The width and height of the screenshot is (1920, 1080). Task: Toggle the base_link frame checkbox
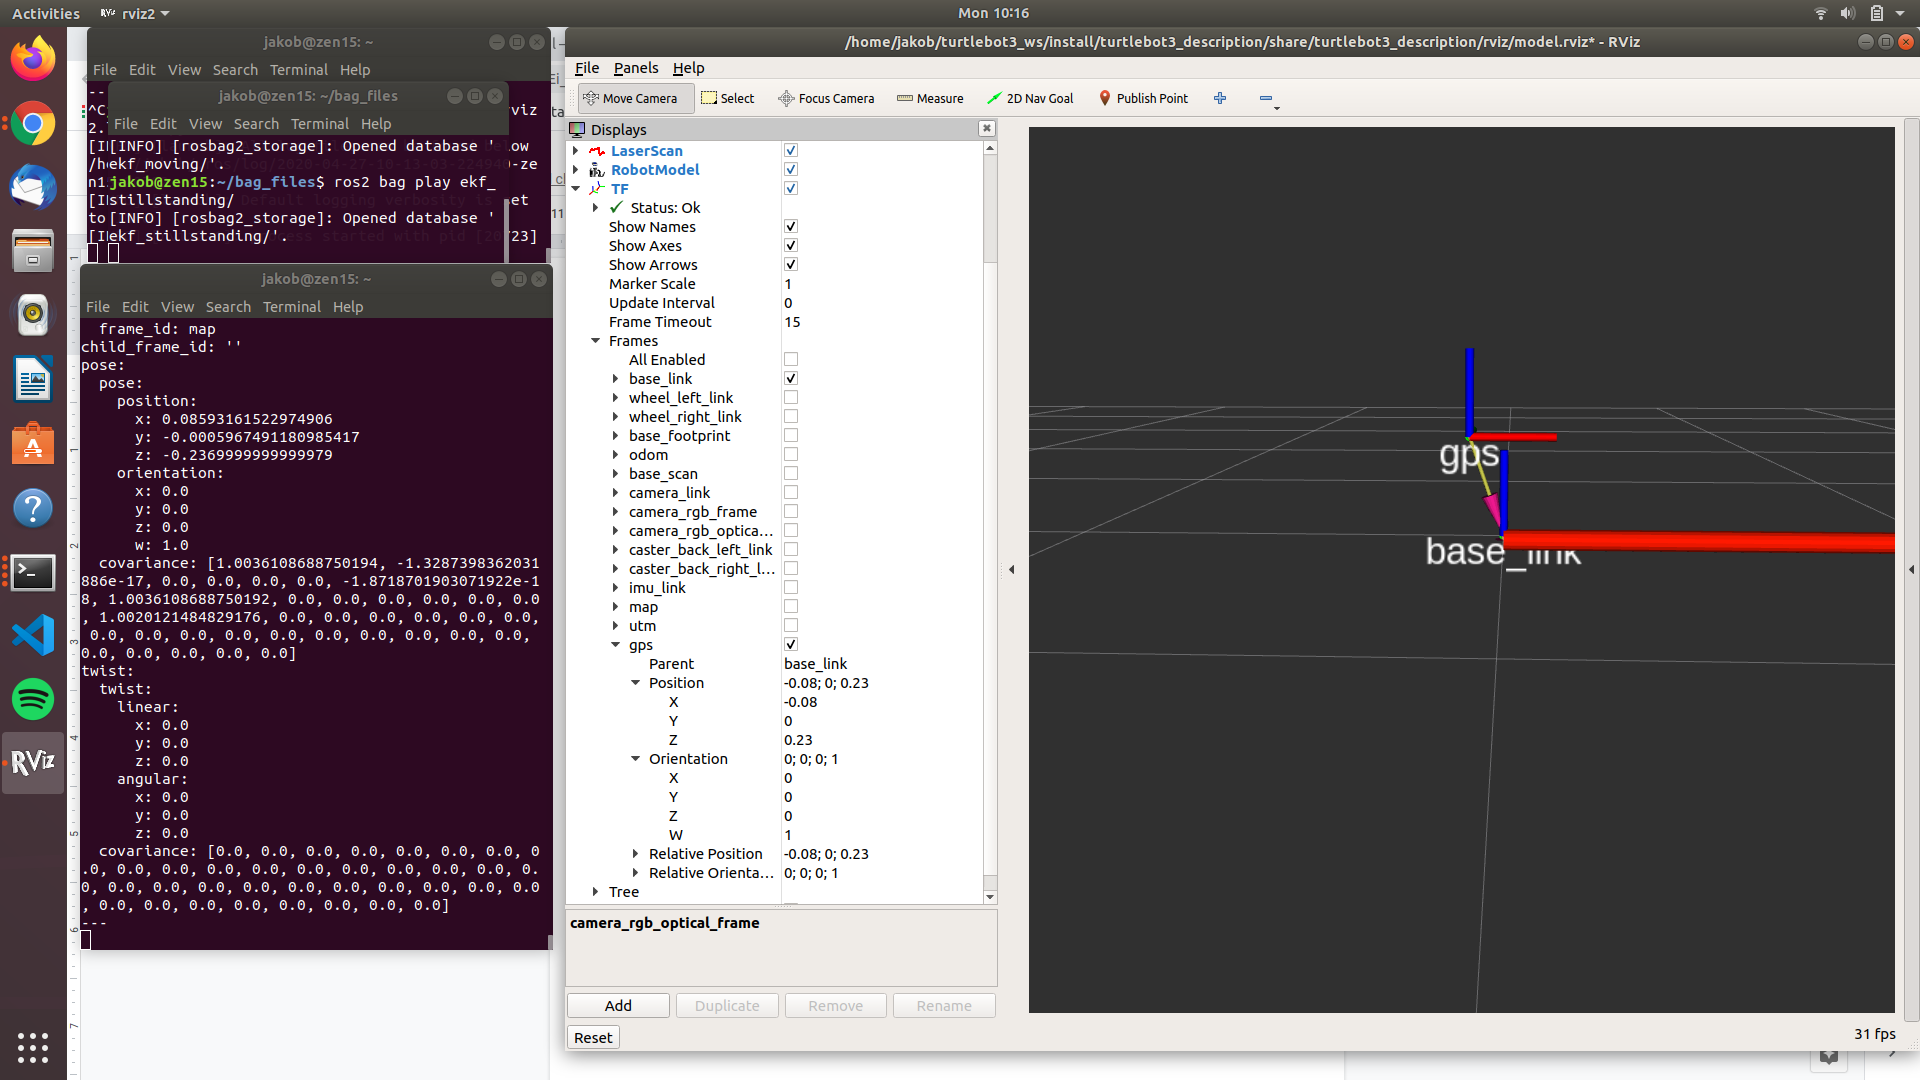[791, 378]
